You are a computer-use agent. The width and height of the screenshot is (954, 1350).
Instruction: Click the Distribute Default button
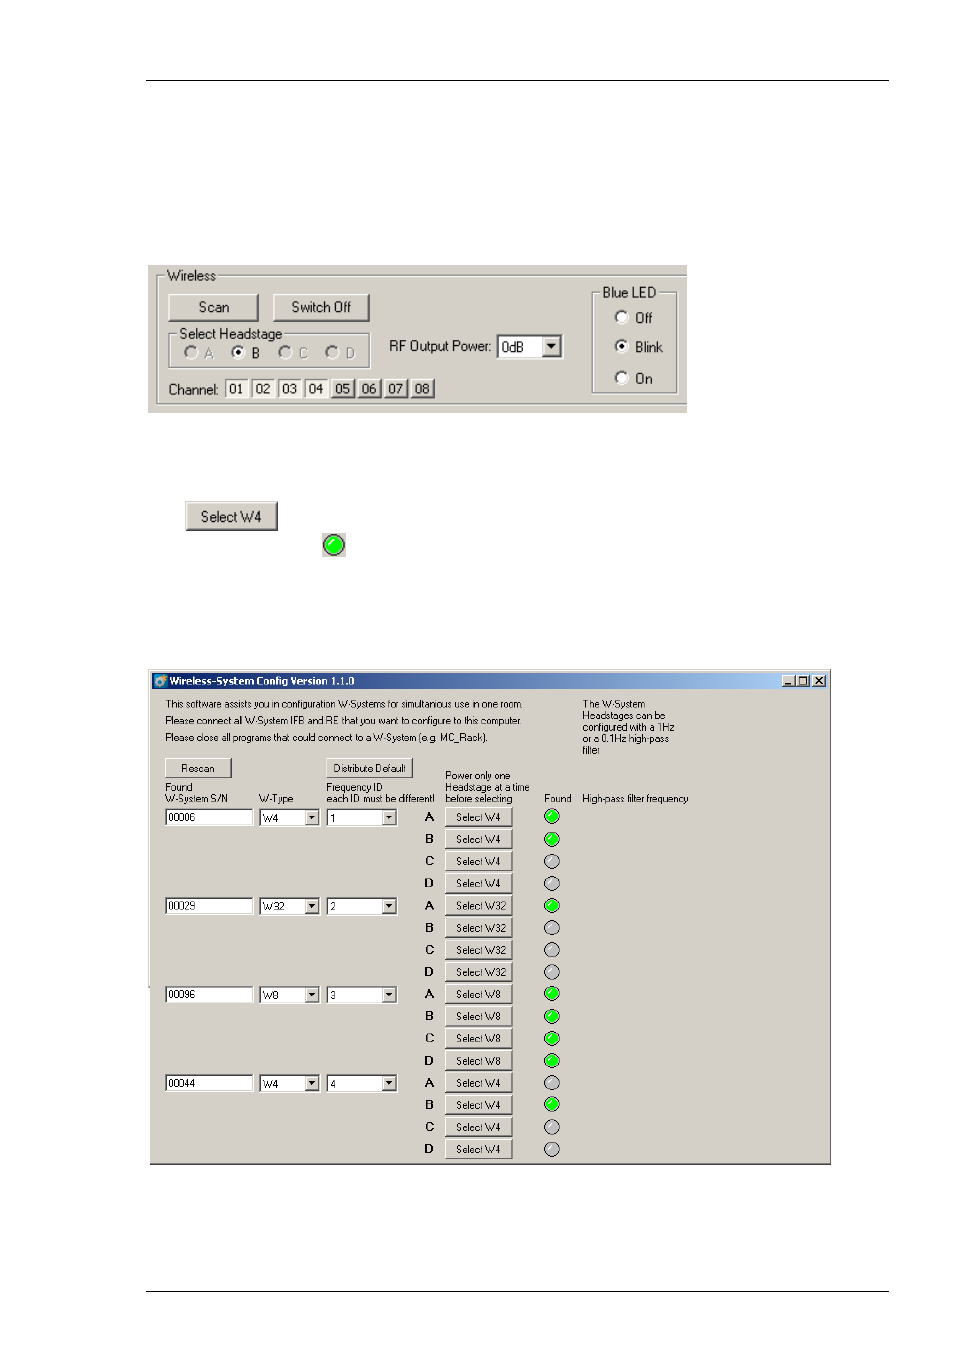tap(369, 768)
